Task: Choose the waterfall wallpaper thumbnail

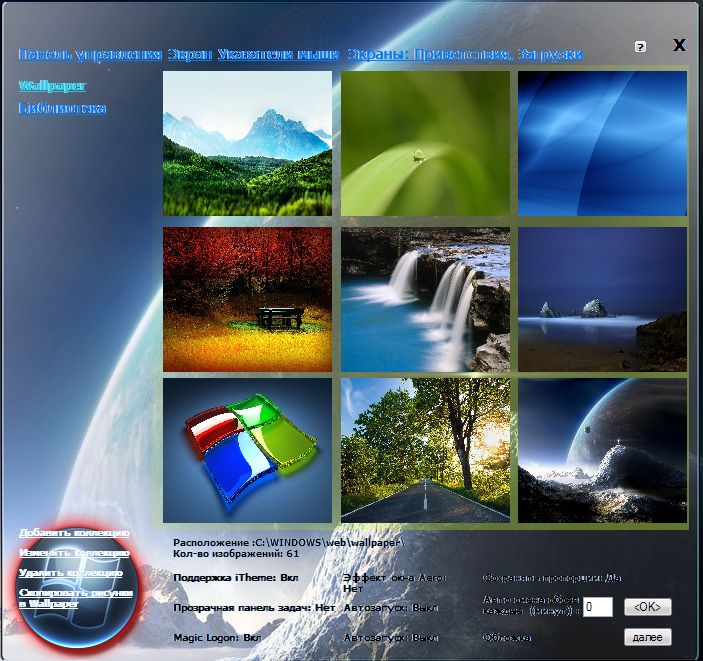Action: (425, 299)
